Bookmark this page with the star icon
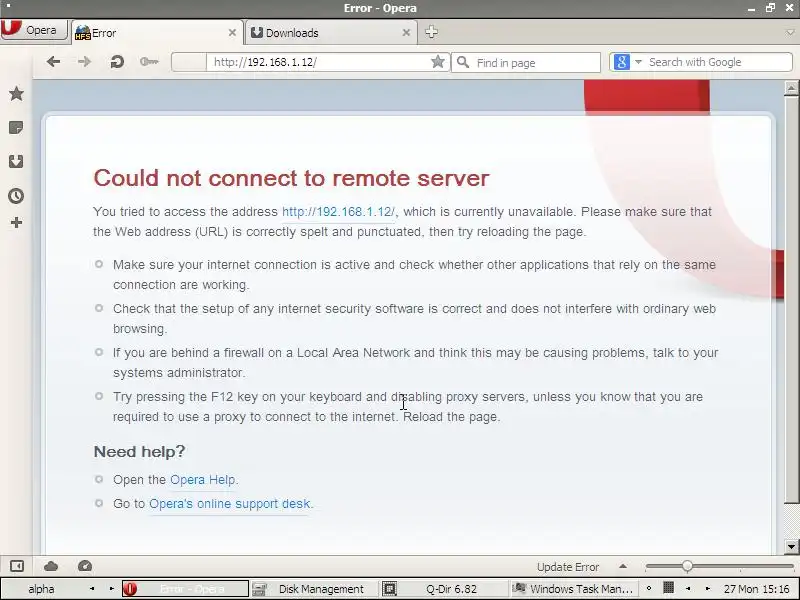The image size is (800, 600). (x=438, y=62)
